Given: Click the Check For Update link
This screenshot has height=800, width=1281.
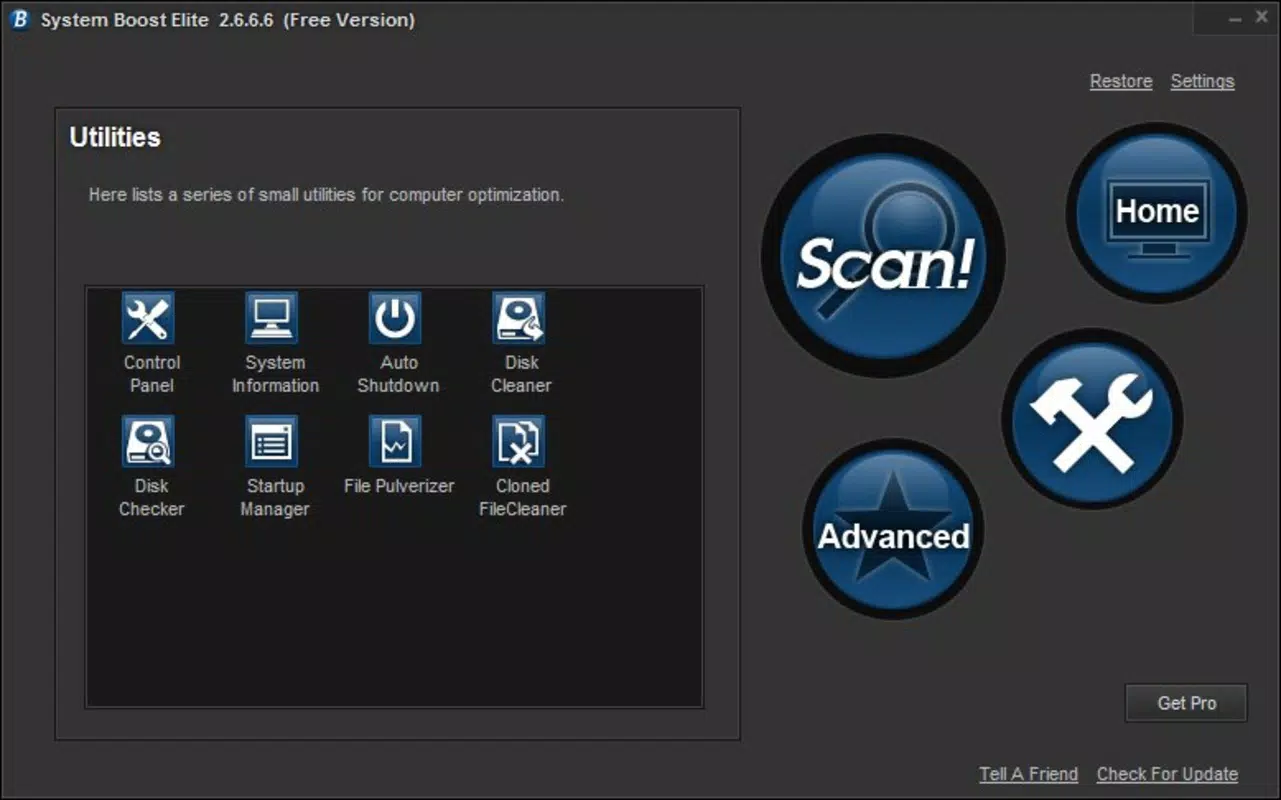Looking at the screenshot, I should pyautogui.click(x=1167, y=774).
